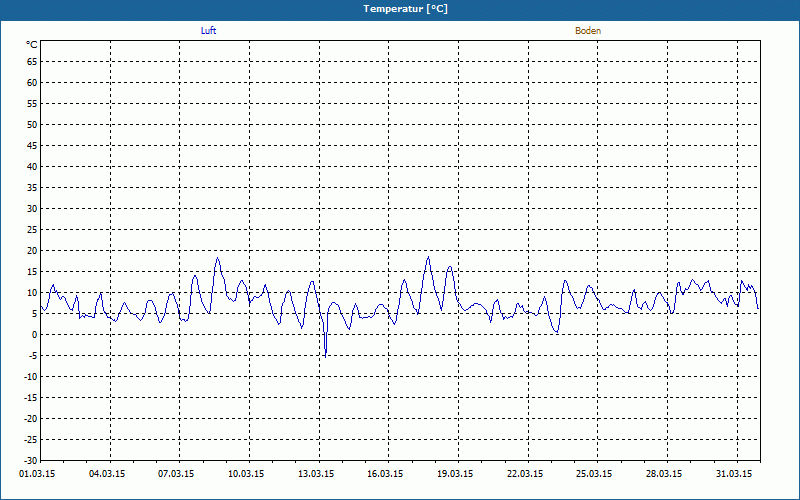Click the 0 value on temperature axis

35,335
